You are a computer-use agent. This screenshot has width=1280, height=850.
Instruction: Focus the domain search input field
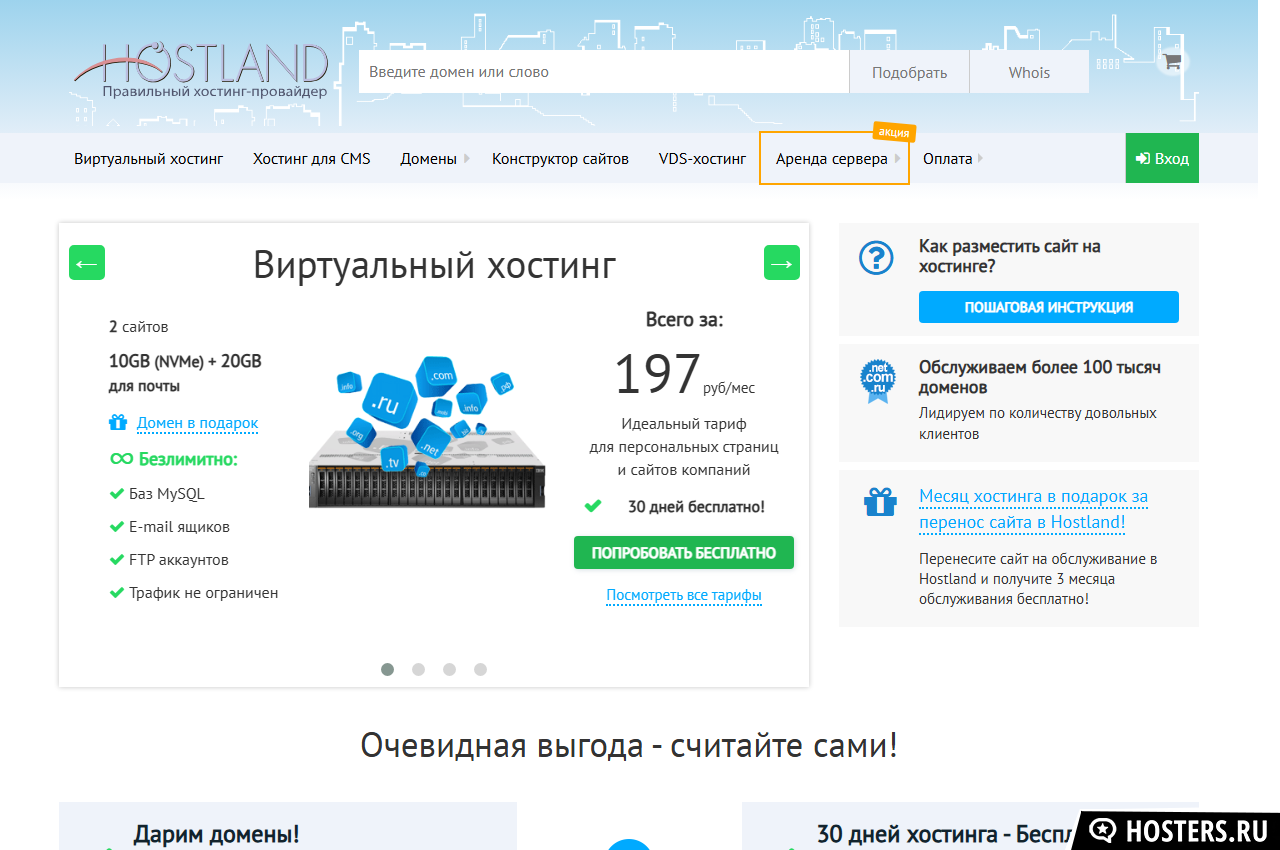pyautogui.click(x=604, y=72)
